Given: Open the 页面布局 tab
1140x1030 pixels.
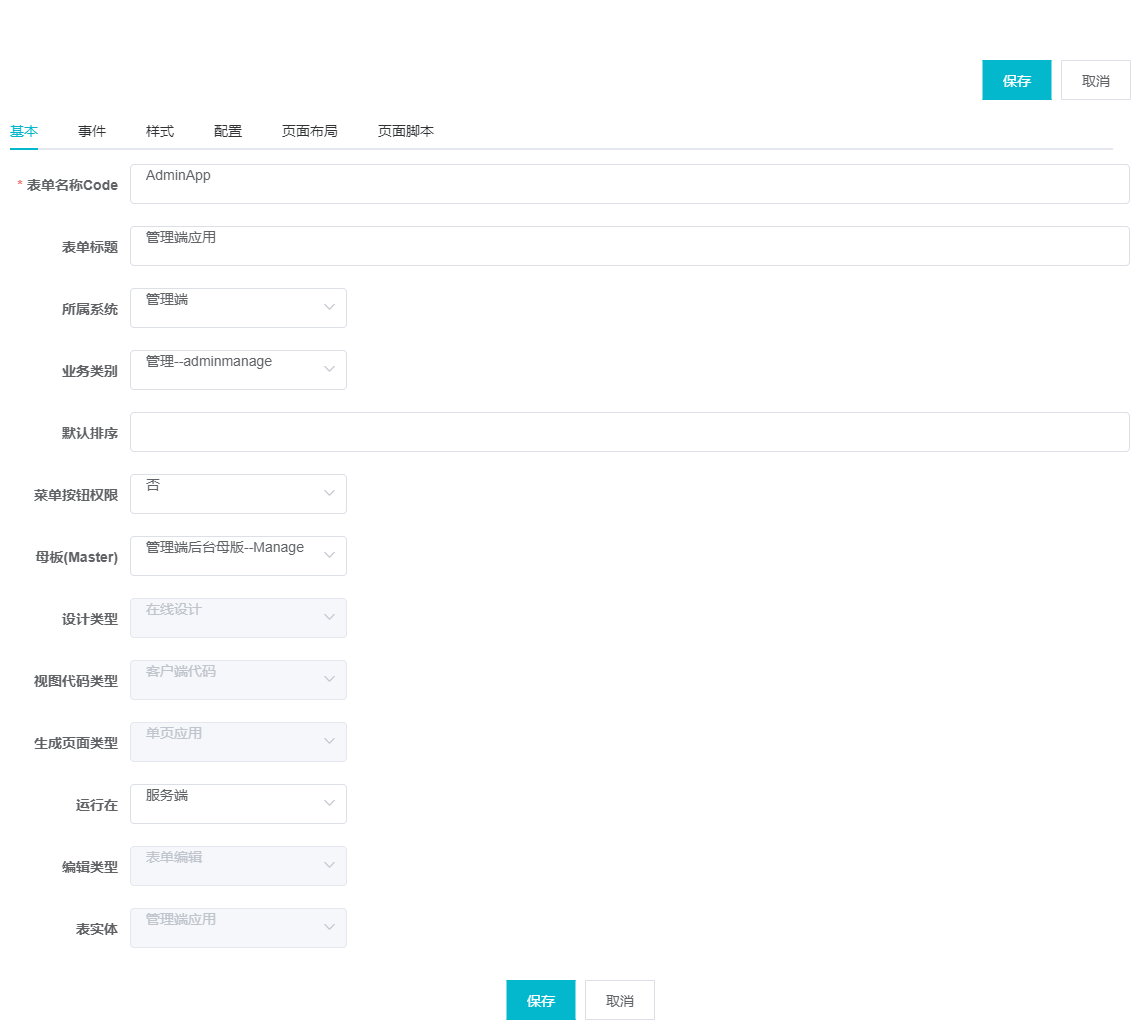Looking at the screenshot, I should tap(310, 132).
